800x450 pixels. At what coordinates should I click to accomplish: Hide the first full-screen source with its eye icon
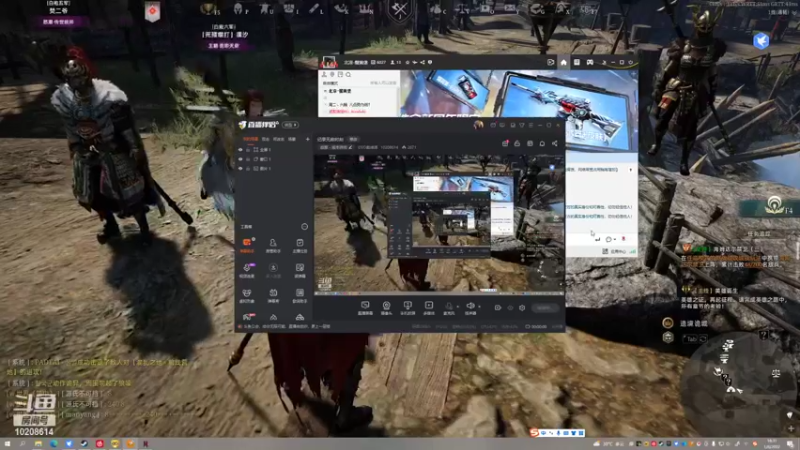(x=240, y=150)
